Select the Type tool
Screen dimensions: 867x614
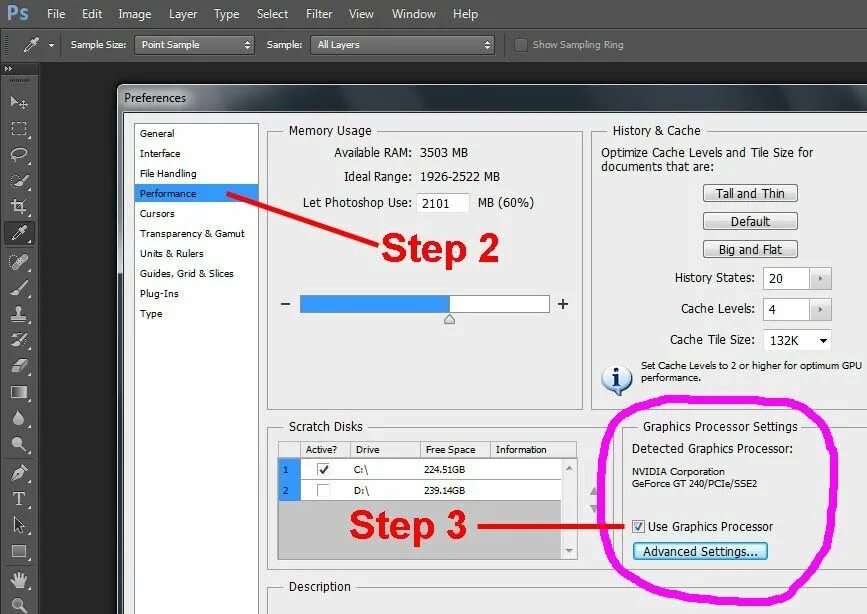19,499
